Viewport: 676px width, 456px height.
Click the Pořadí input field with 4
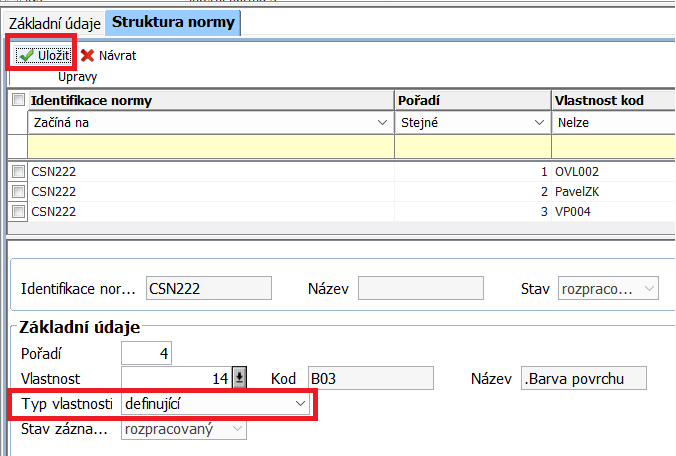coord(148,353)
